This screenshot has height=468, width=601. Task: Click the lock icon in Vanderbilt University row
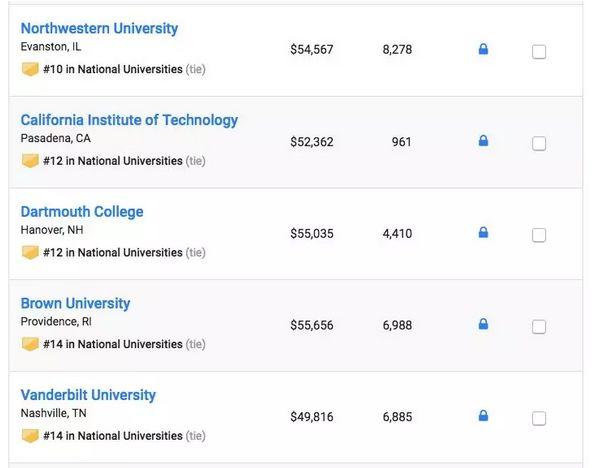(x=483, y=416)
